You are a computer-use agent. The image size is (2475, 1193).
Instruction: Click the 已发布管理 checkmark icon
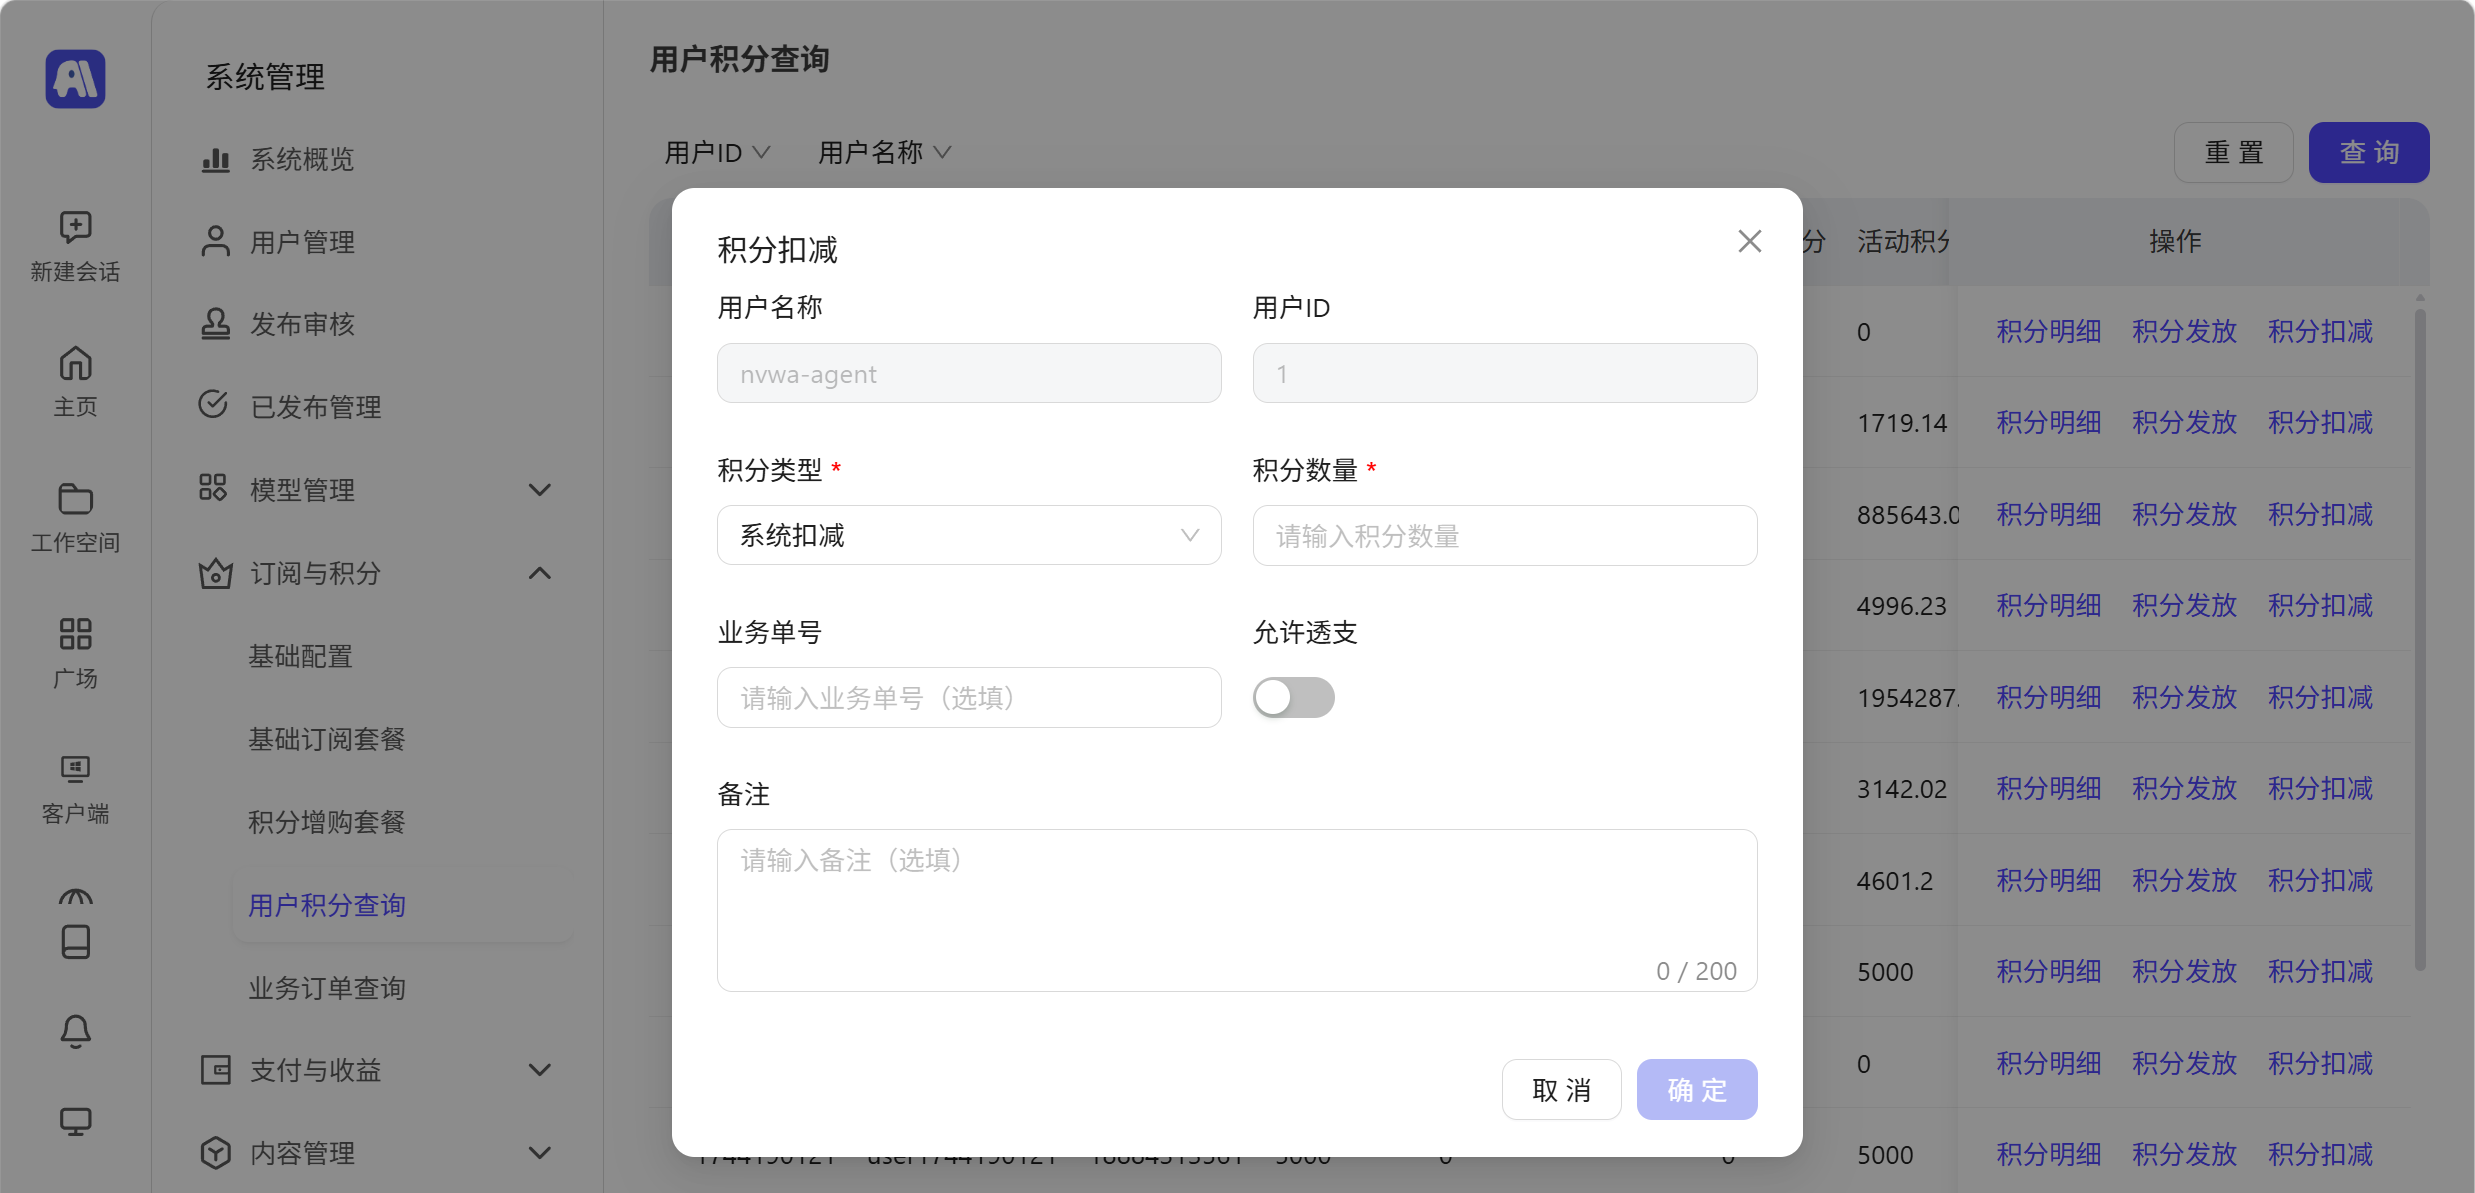(x=213, y=404)
